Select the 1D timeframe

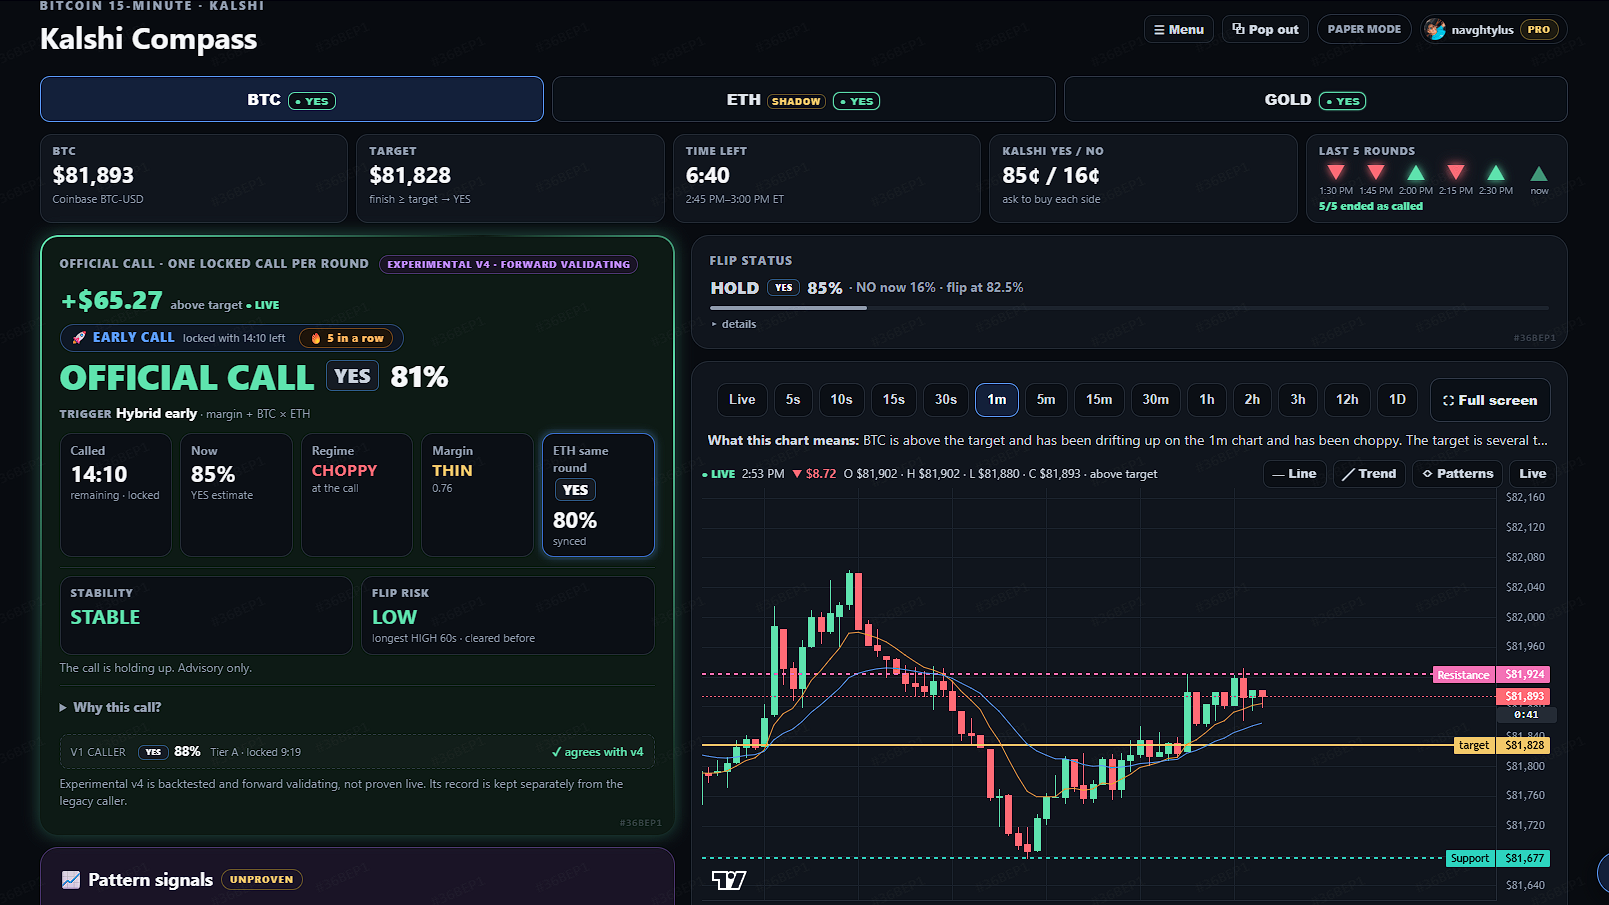point(1398,399)
